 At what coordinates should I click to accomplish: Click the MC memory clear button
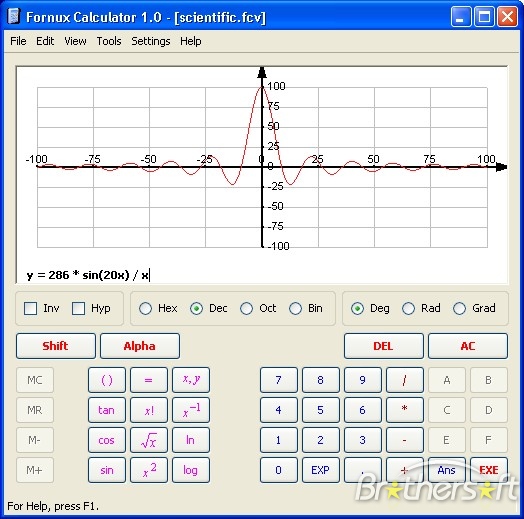click(35, 380)
